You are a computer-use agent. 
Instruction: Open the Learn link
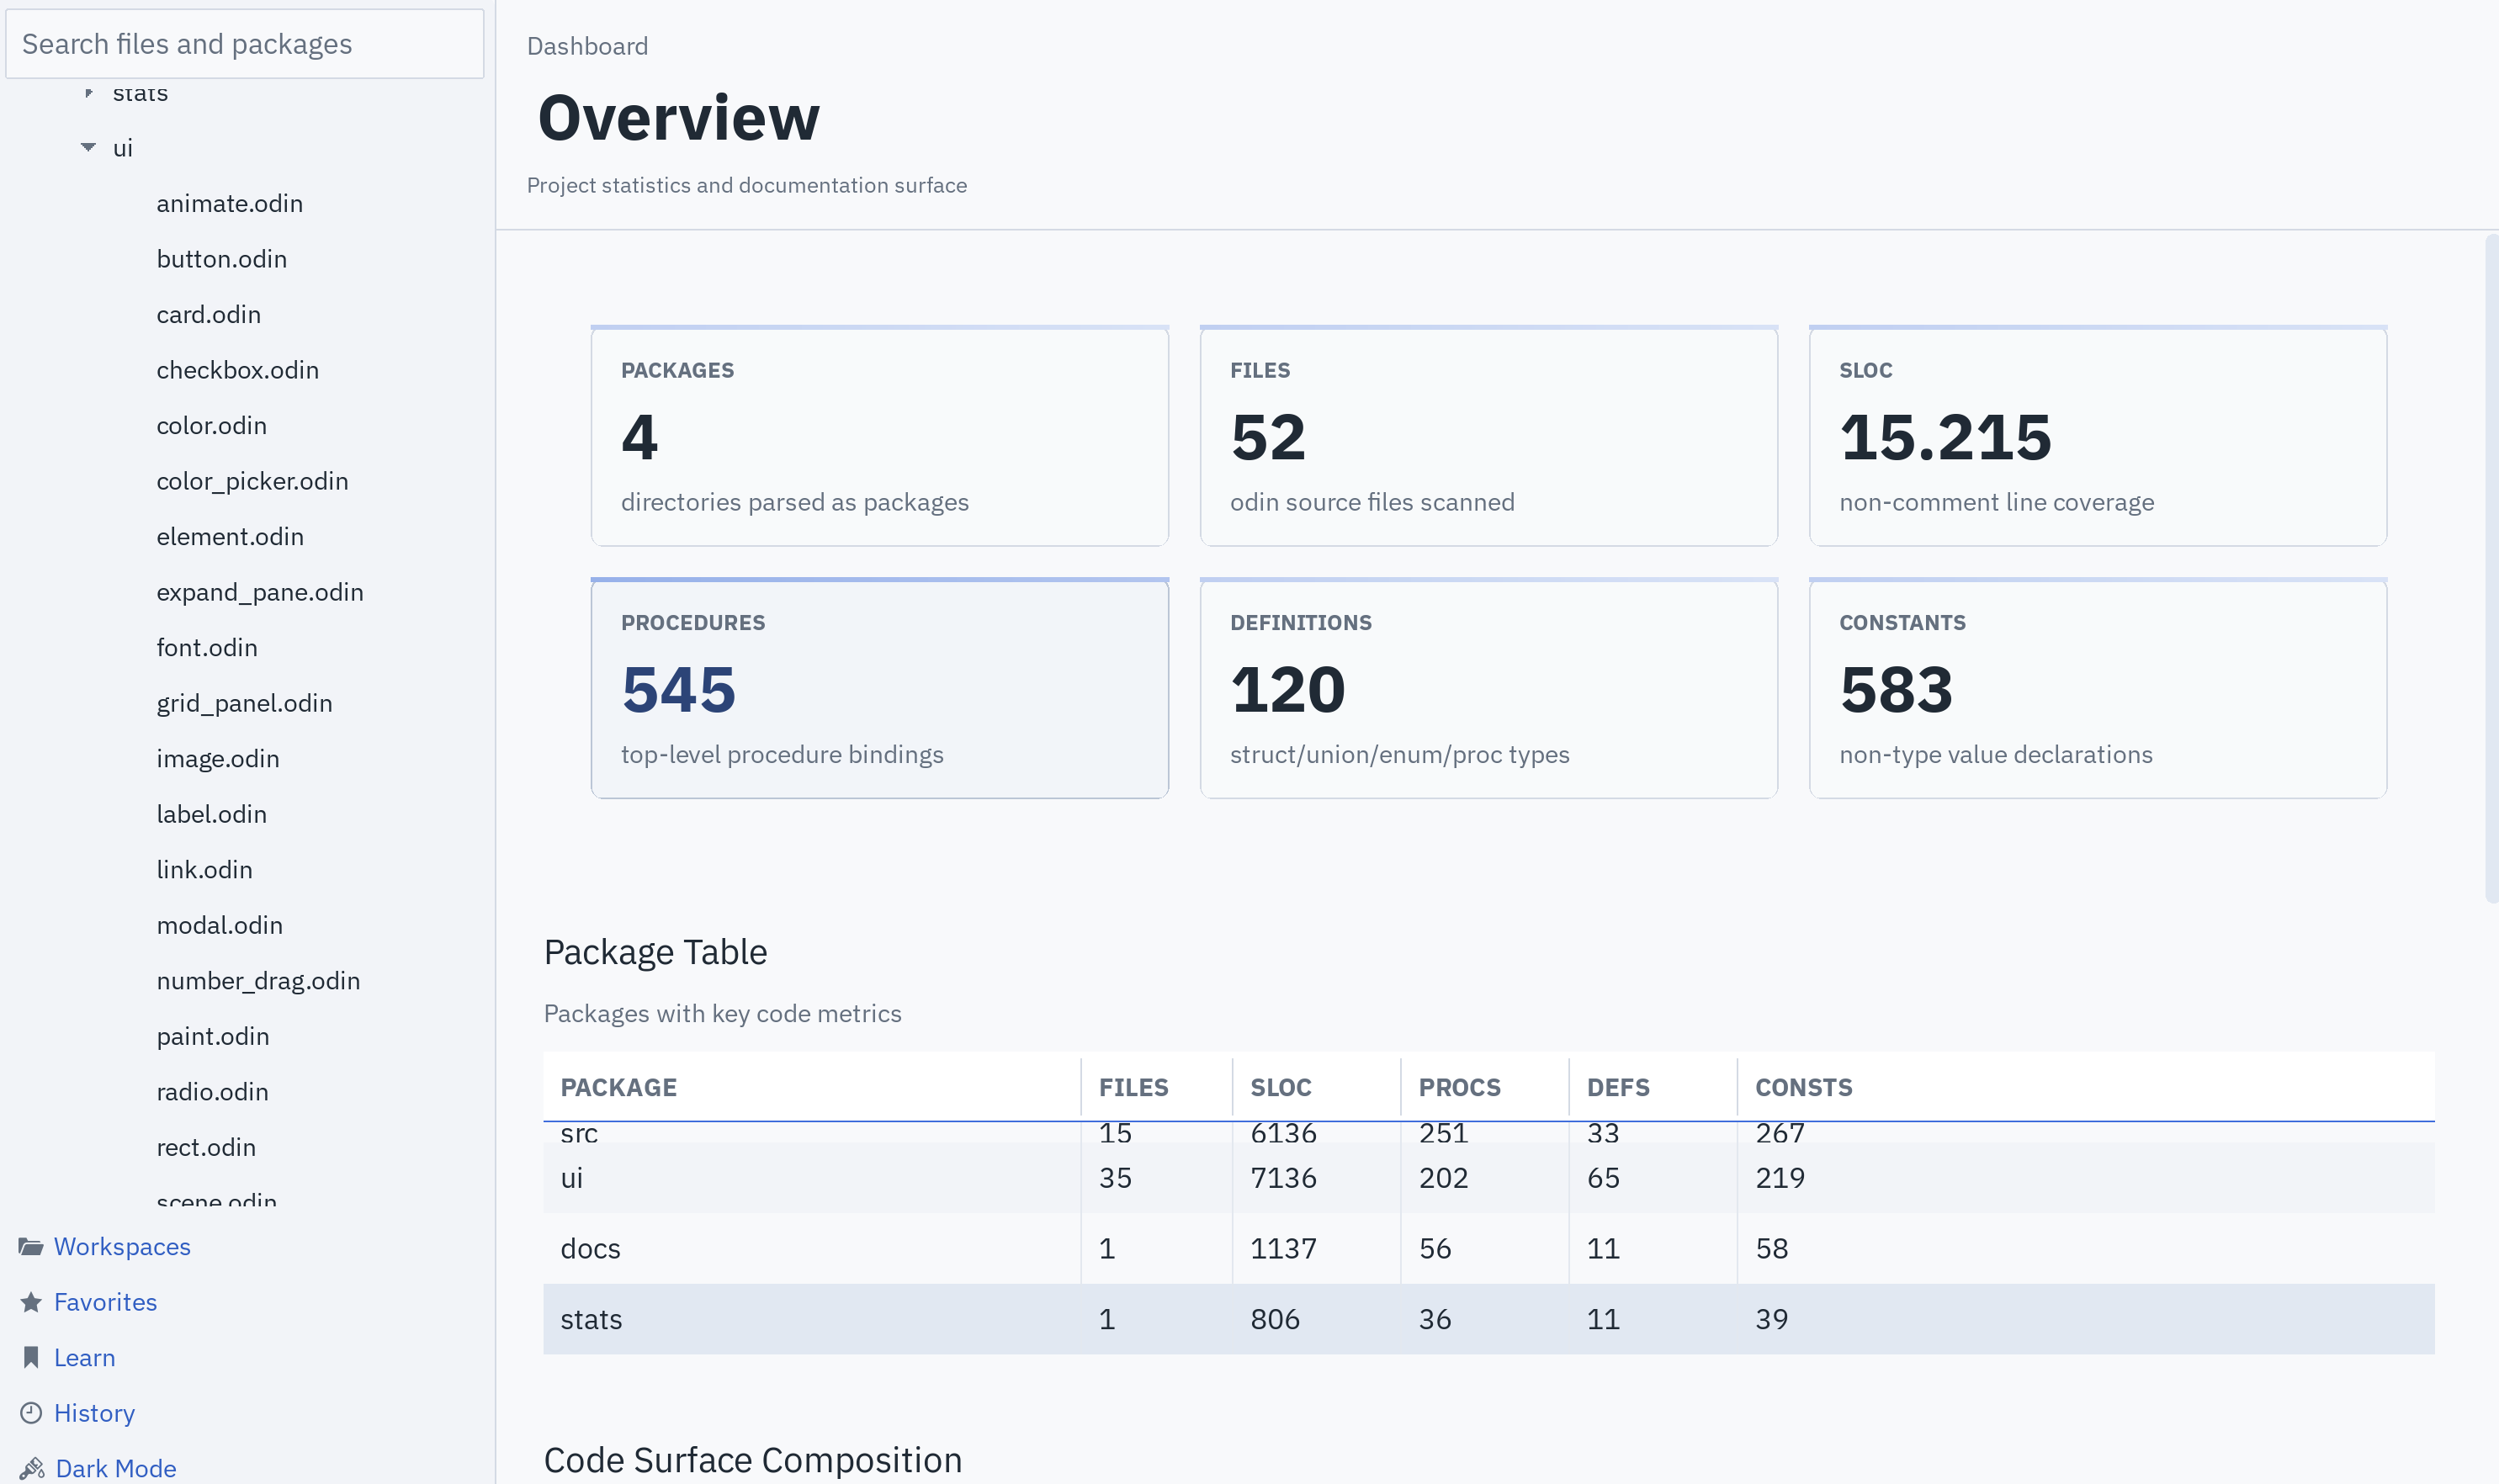tap(85, 1357)
